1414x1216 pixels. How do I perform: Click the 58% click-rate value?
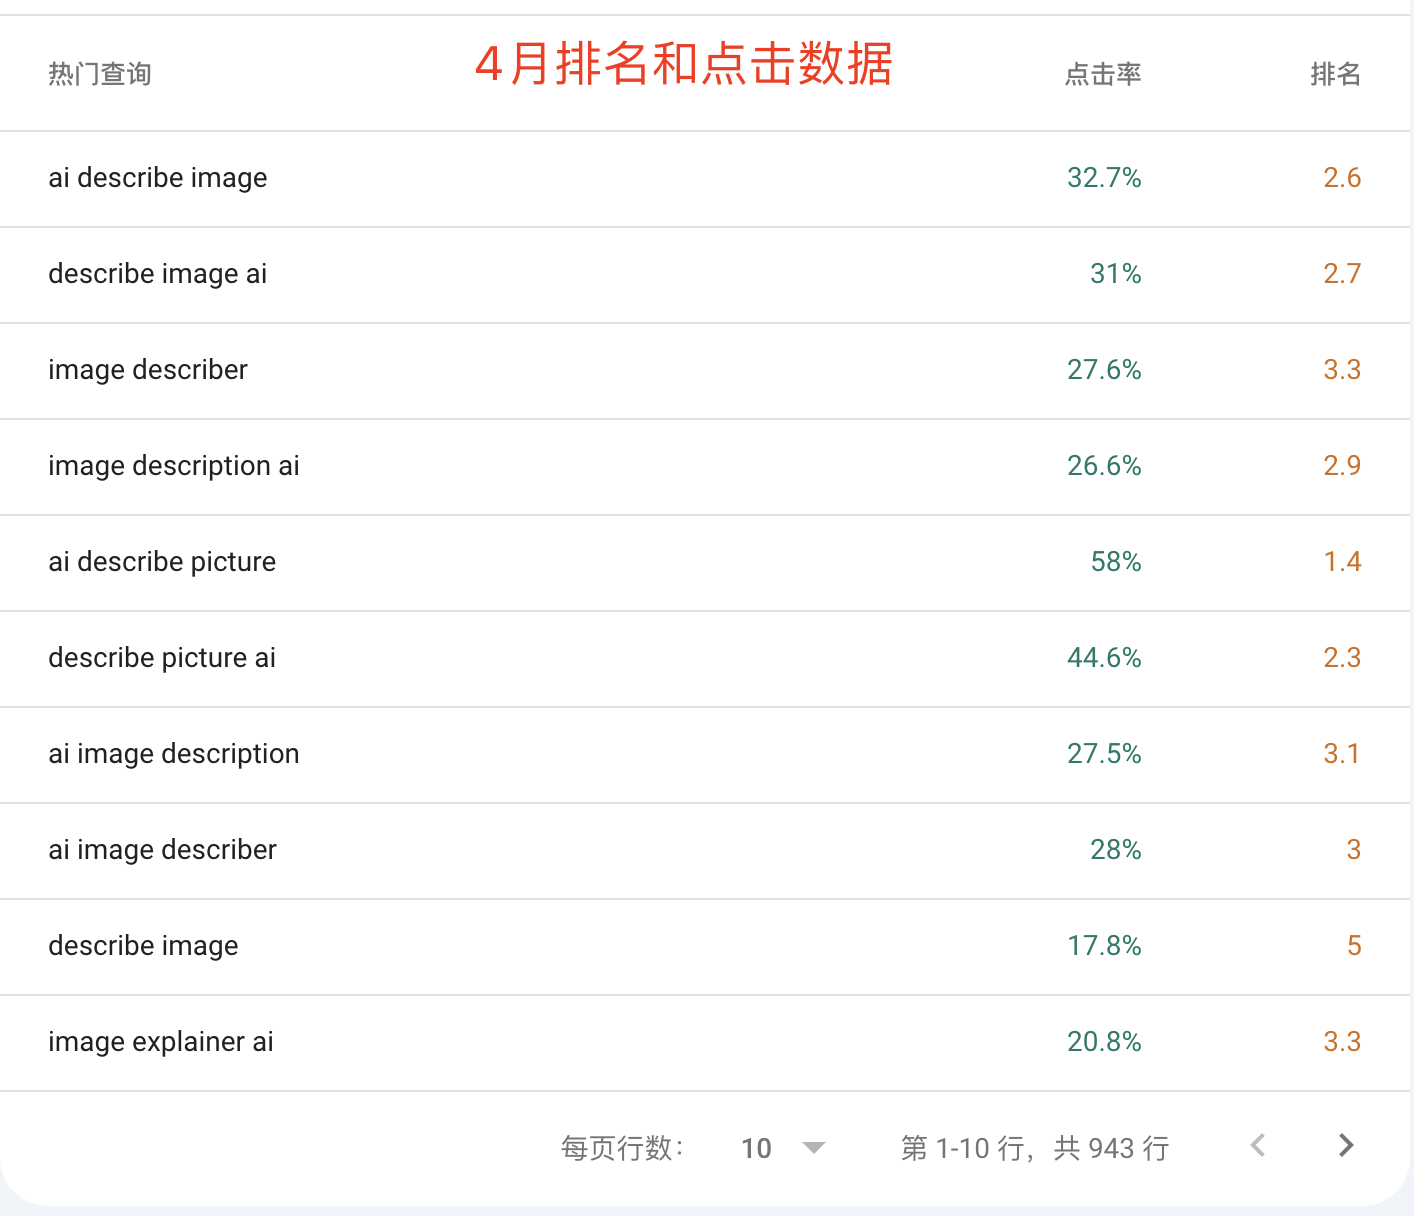(x=1116, y=562)
